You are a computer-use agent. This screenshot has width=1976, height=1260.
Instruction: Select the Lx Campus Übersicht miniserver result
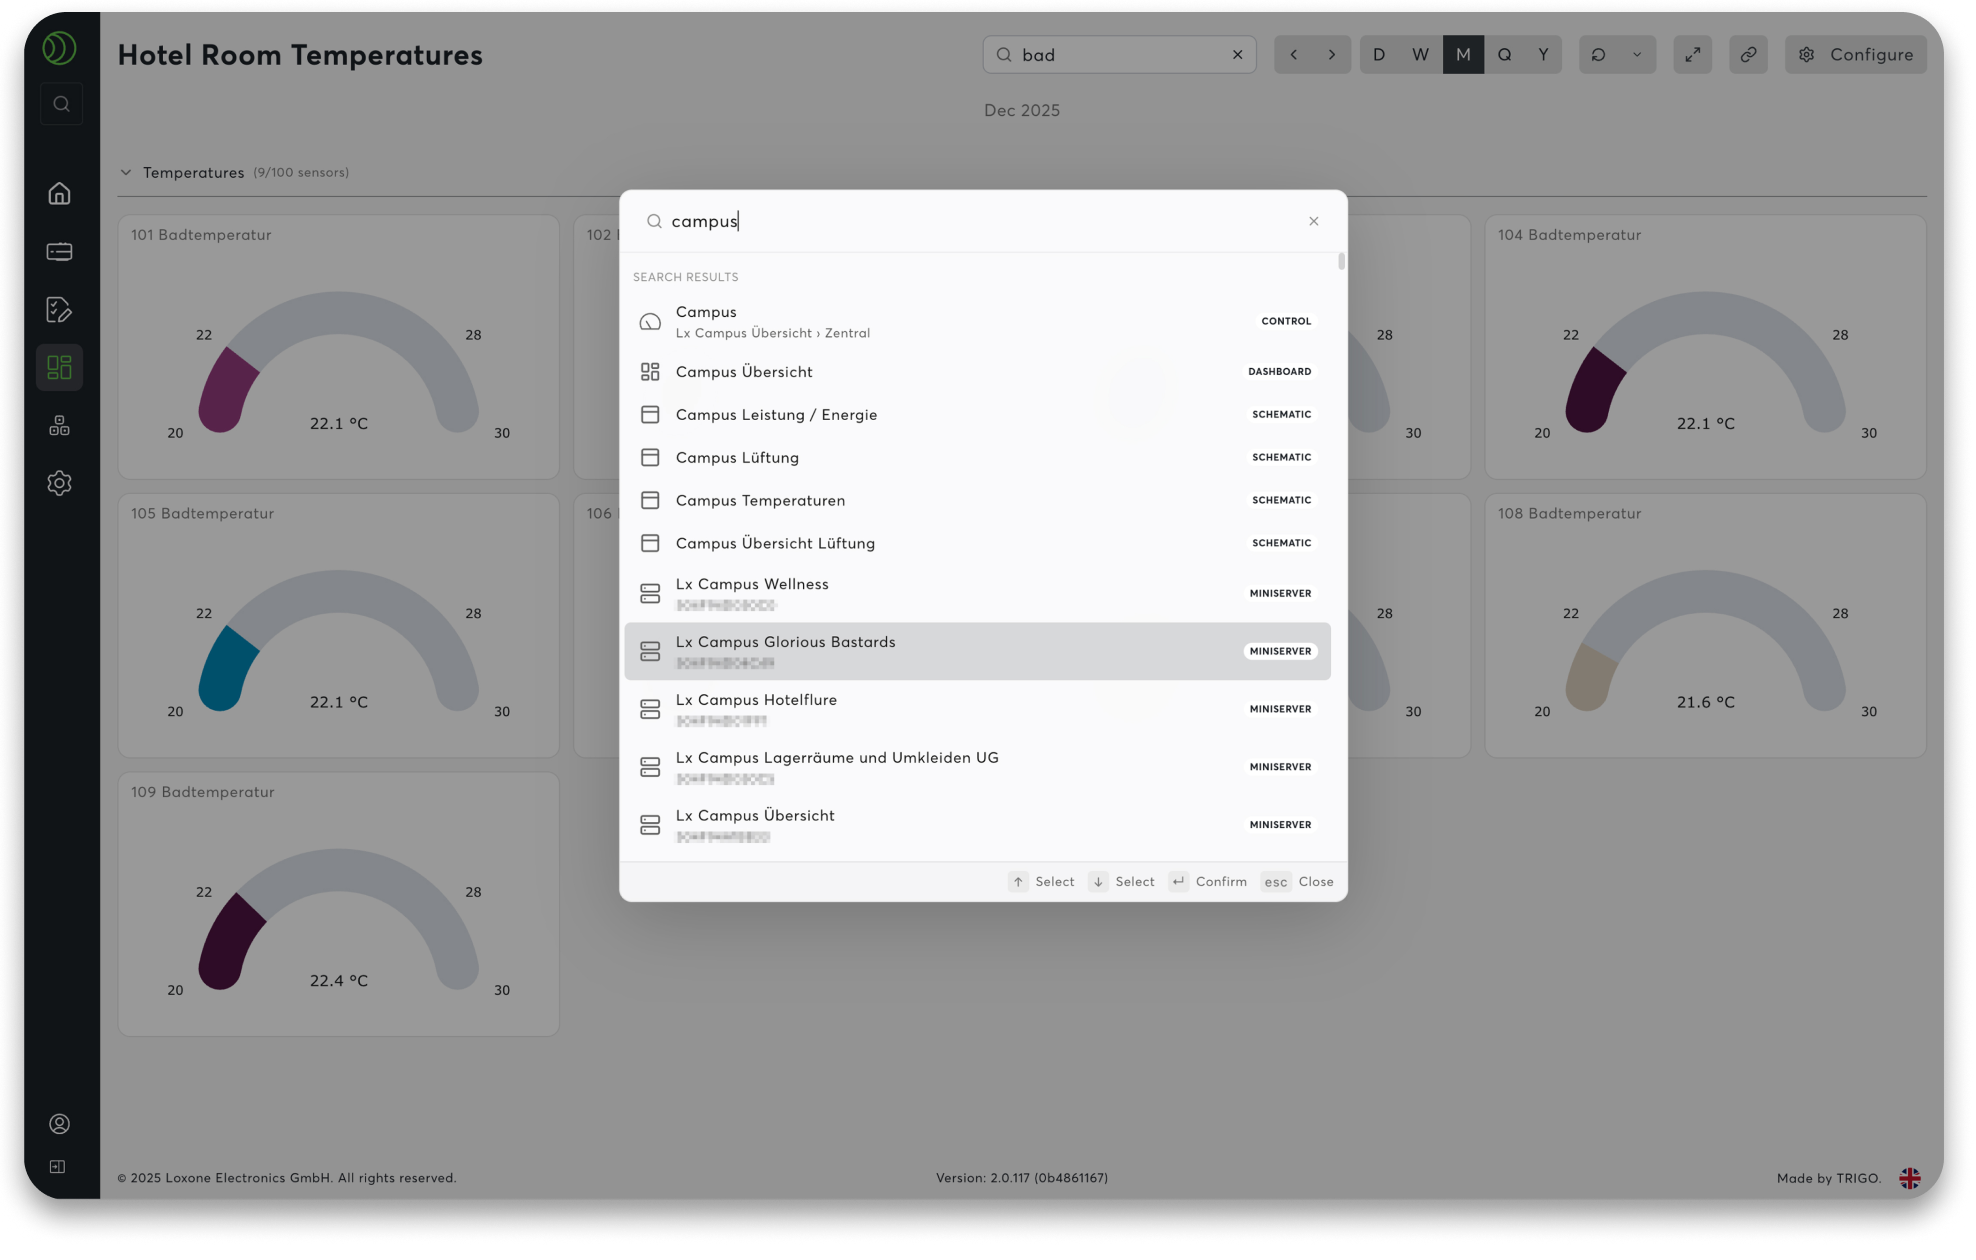point(978,826)
